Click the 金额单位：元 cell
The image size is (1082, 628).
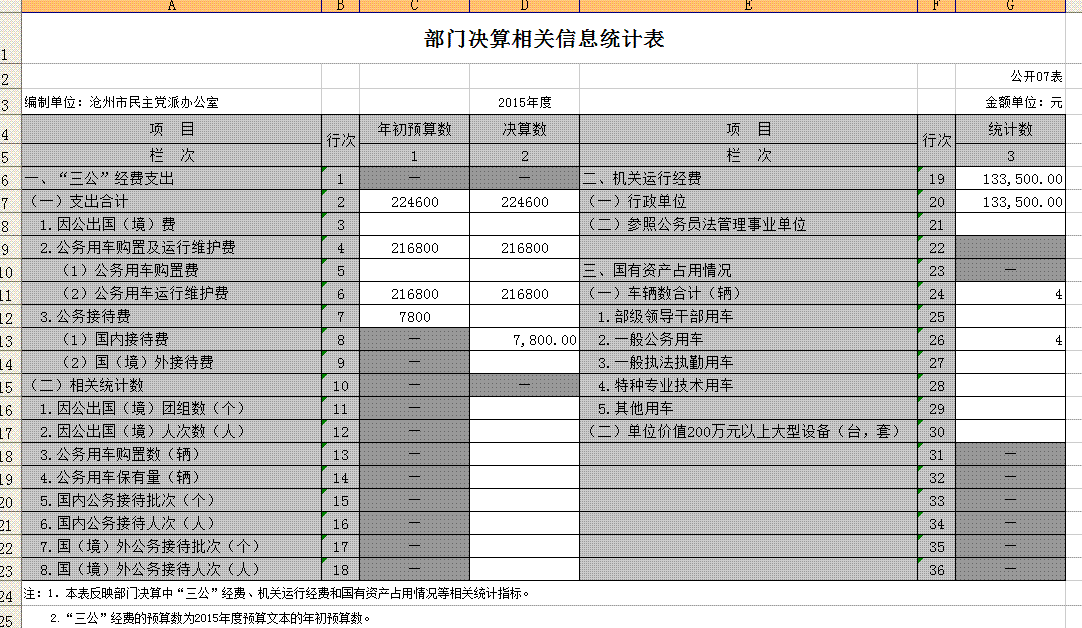point(1024,102)
